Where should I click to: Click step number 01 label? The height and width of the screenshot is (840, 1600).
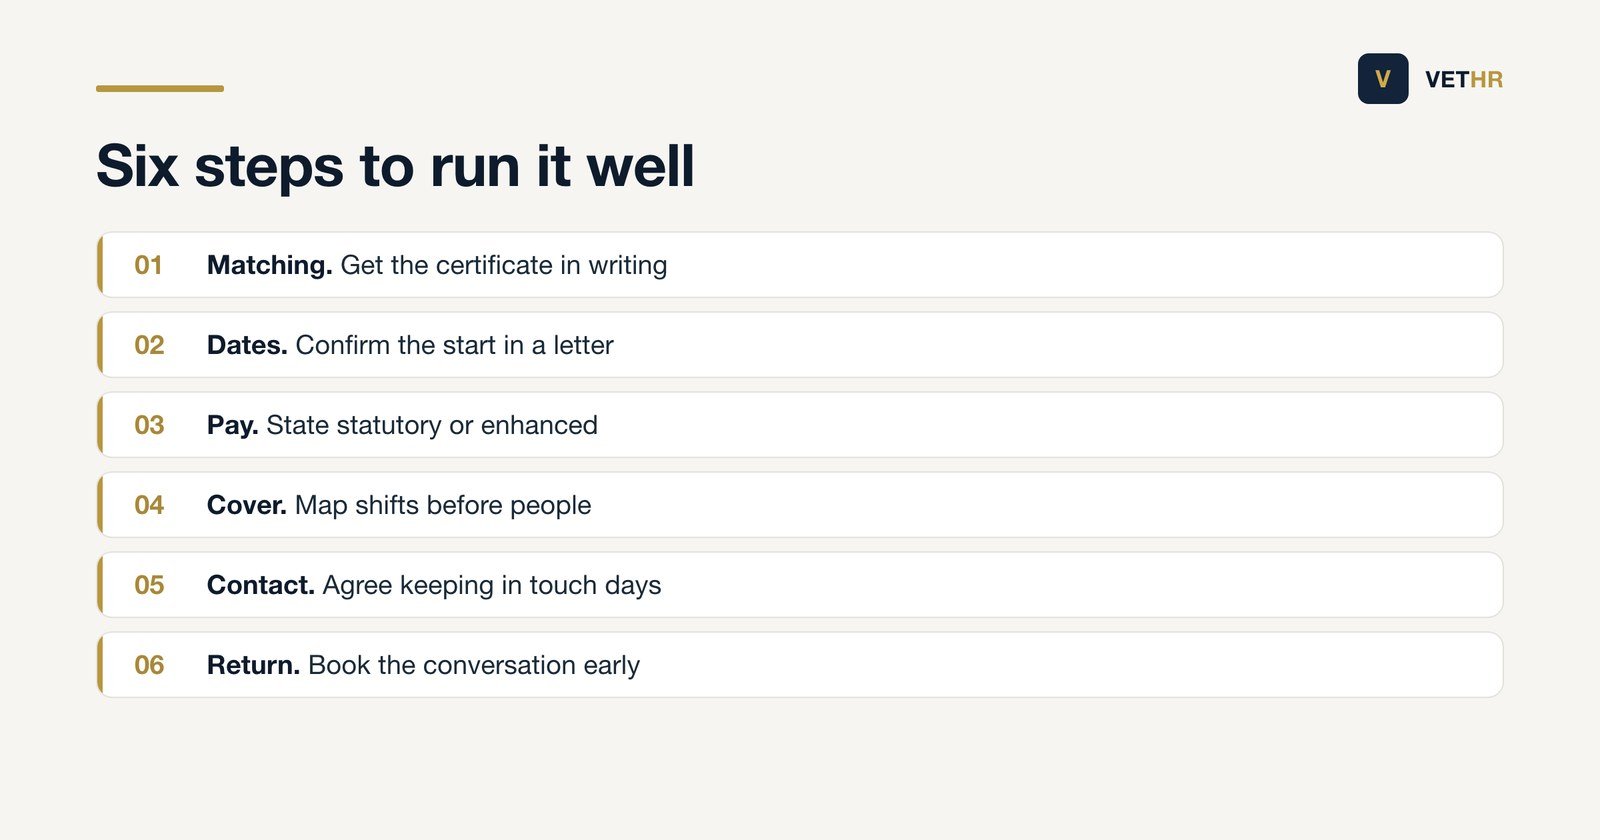pos(148,265)
